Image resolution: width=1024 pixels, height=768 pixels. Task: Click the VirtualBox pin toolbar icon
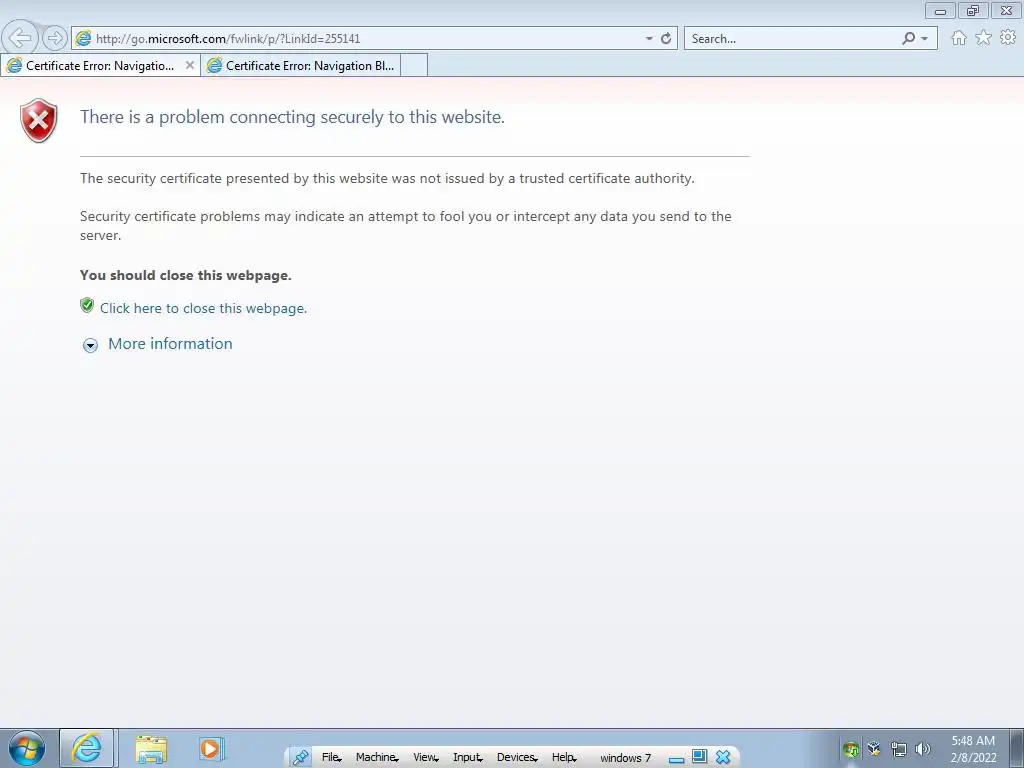(x=300, y=757)
